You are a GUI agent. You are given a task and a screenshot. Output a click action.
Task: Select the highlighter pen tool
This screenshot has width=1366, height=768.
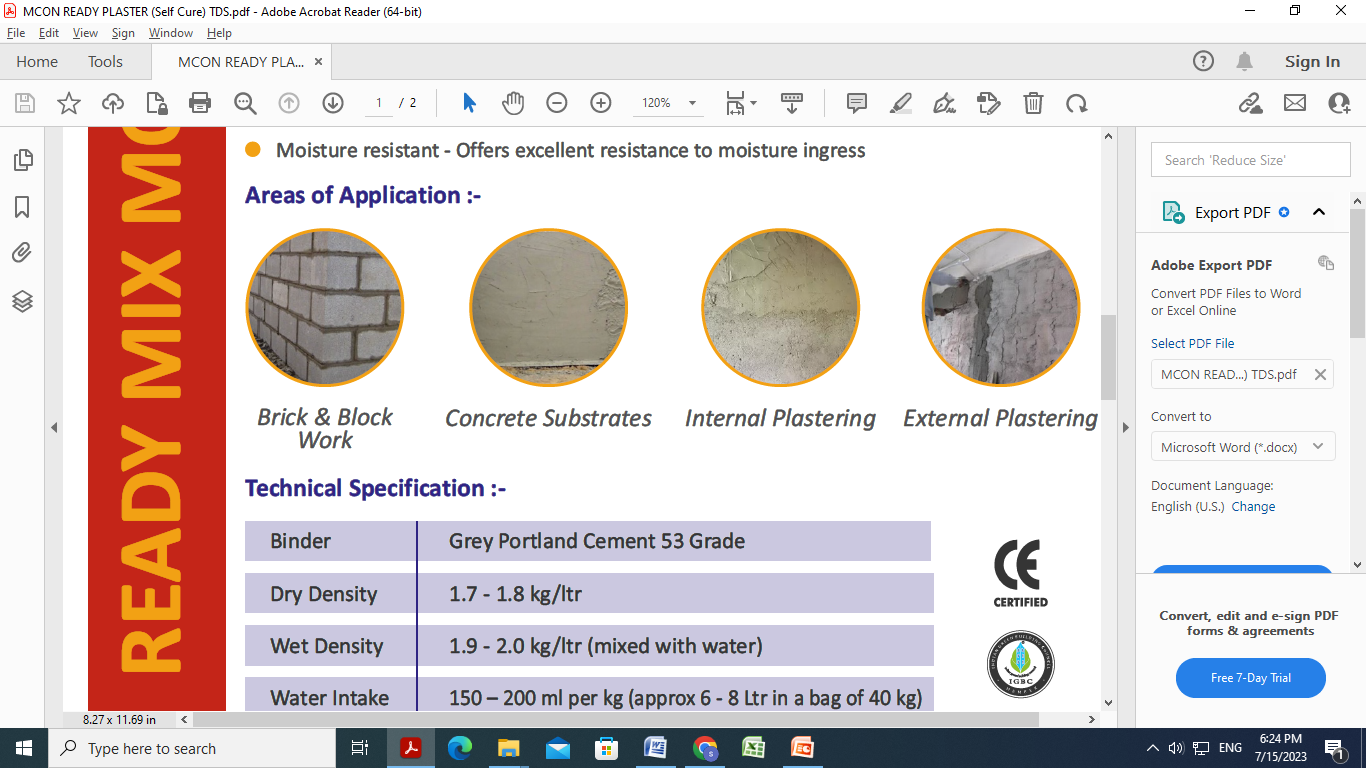(x=901, y=103)
